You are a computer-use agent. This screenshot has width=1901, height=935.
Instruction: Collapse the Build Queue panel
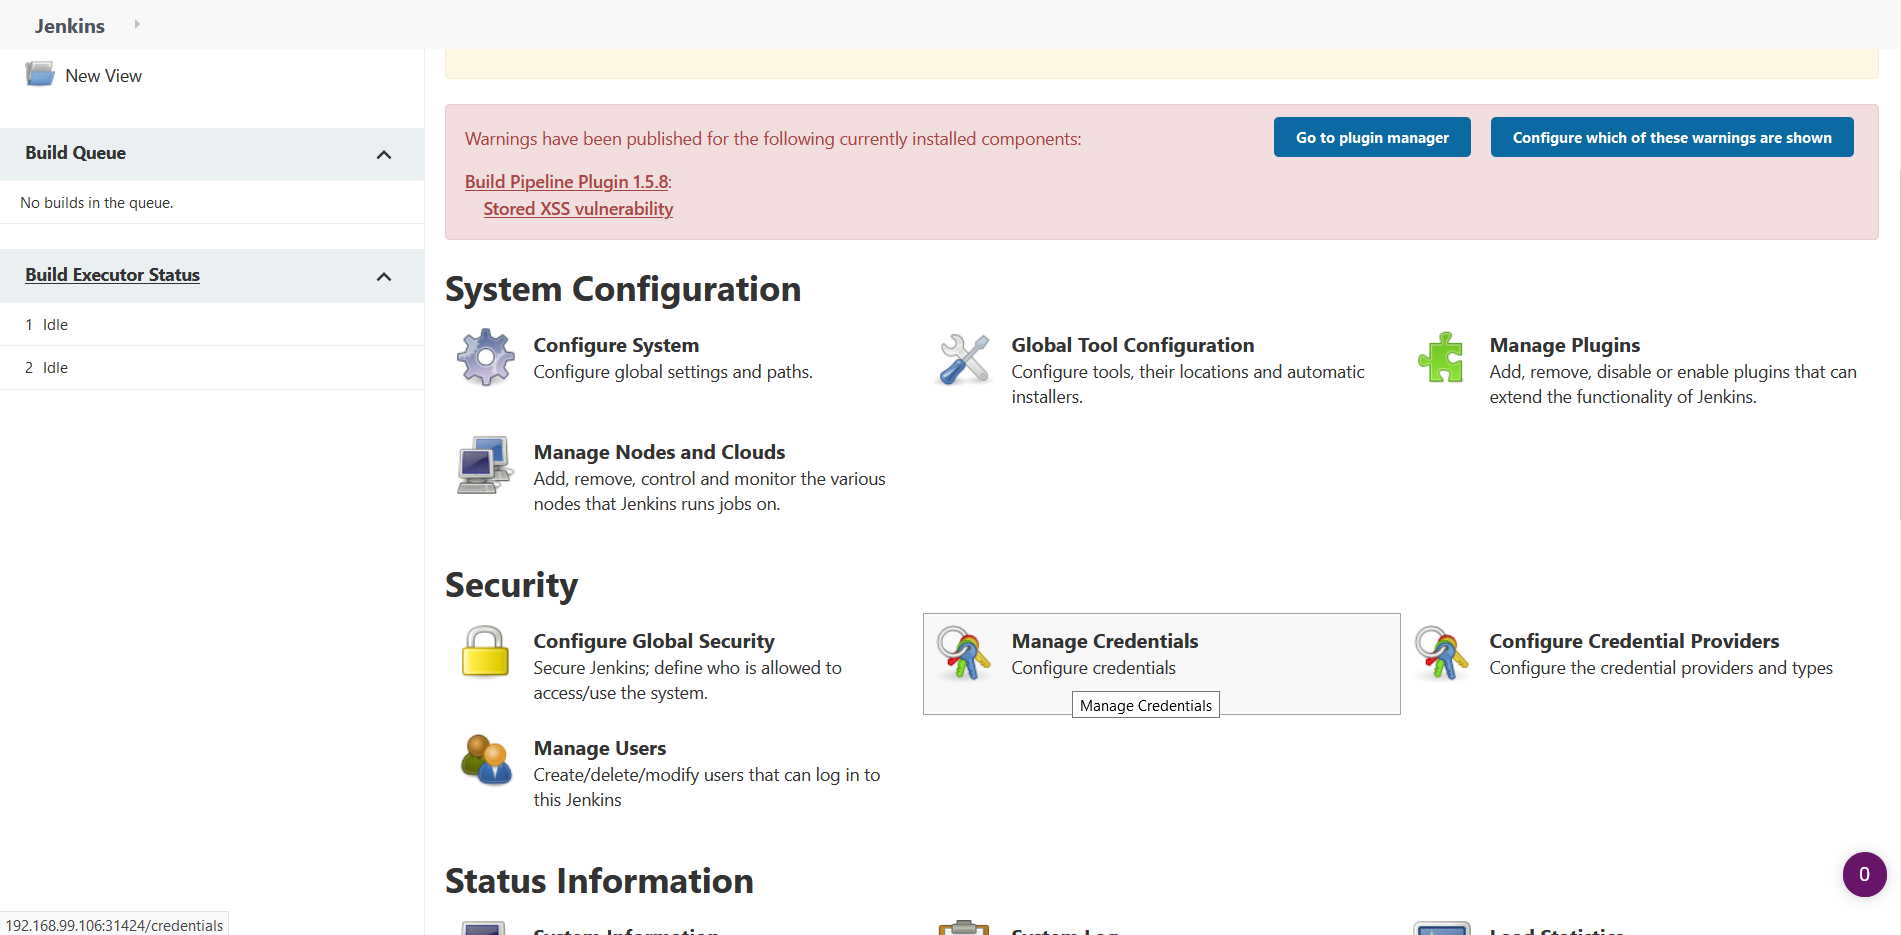pos(384,154)
